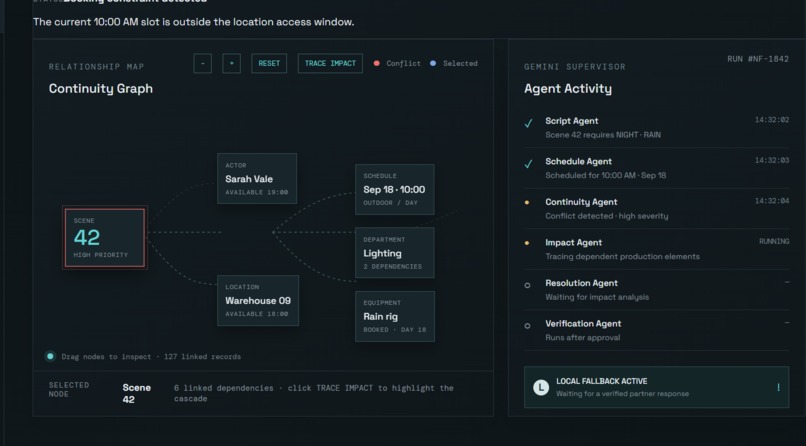Select the Lighting department node
Screen dimensions: 806x446
[x=395, y=252]
